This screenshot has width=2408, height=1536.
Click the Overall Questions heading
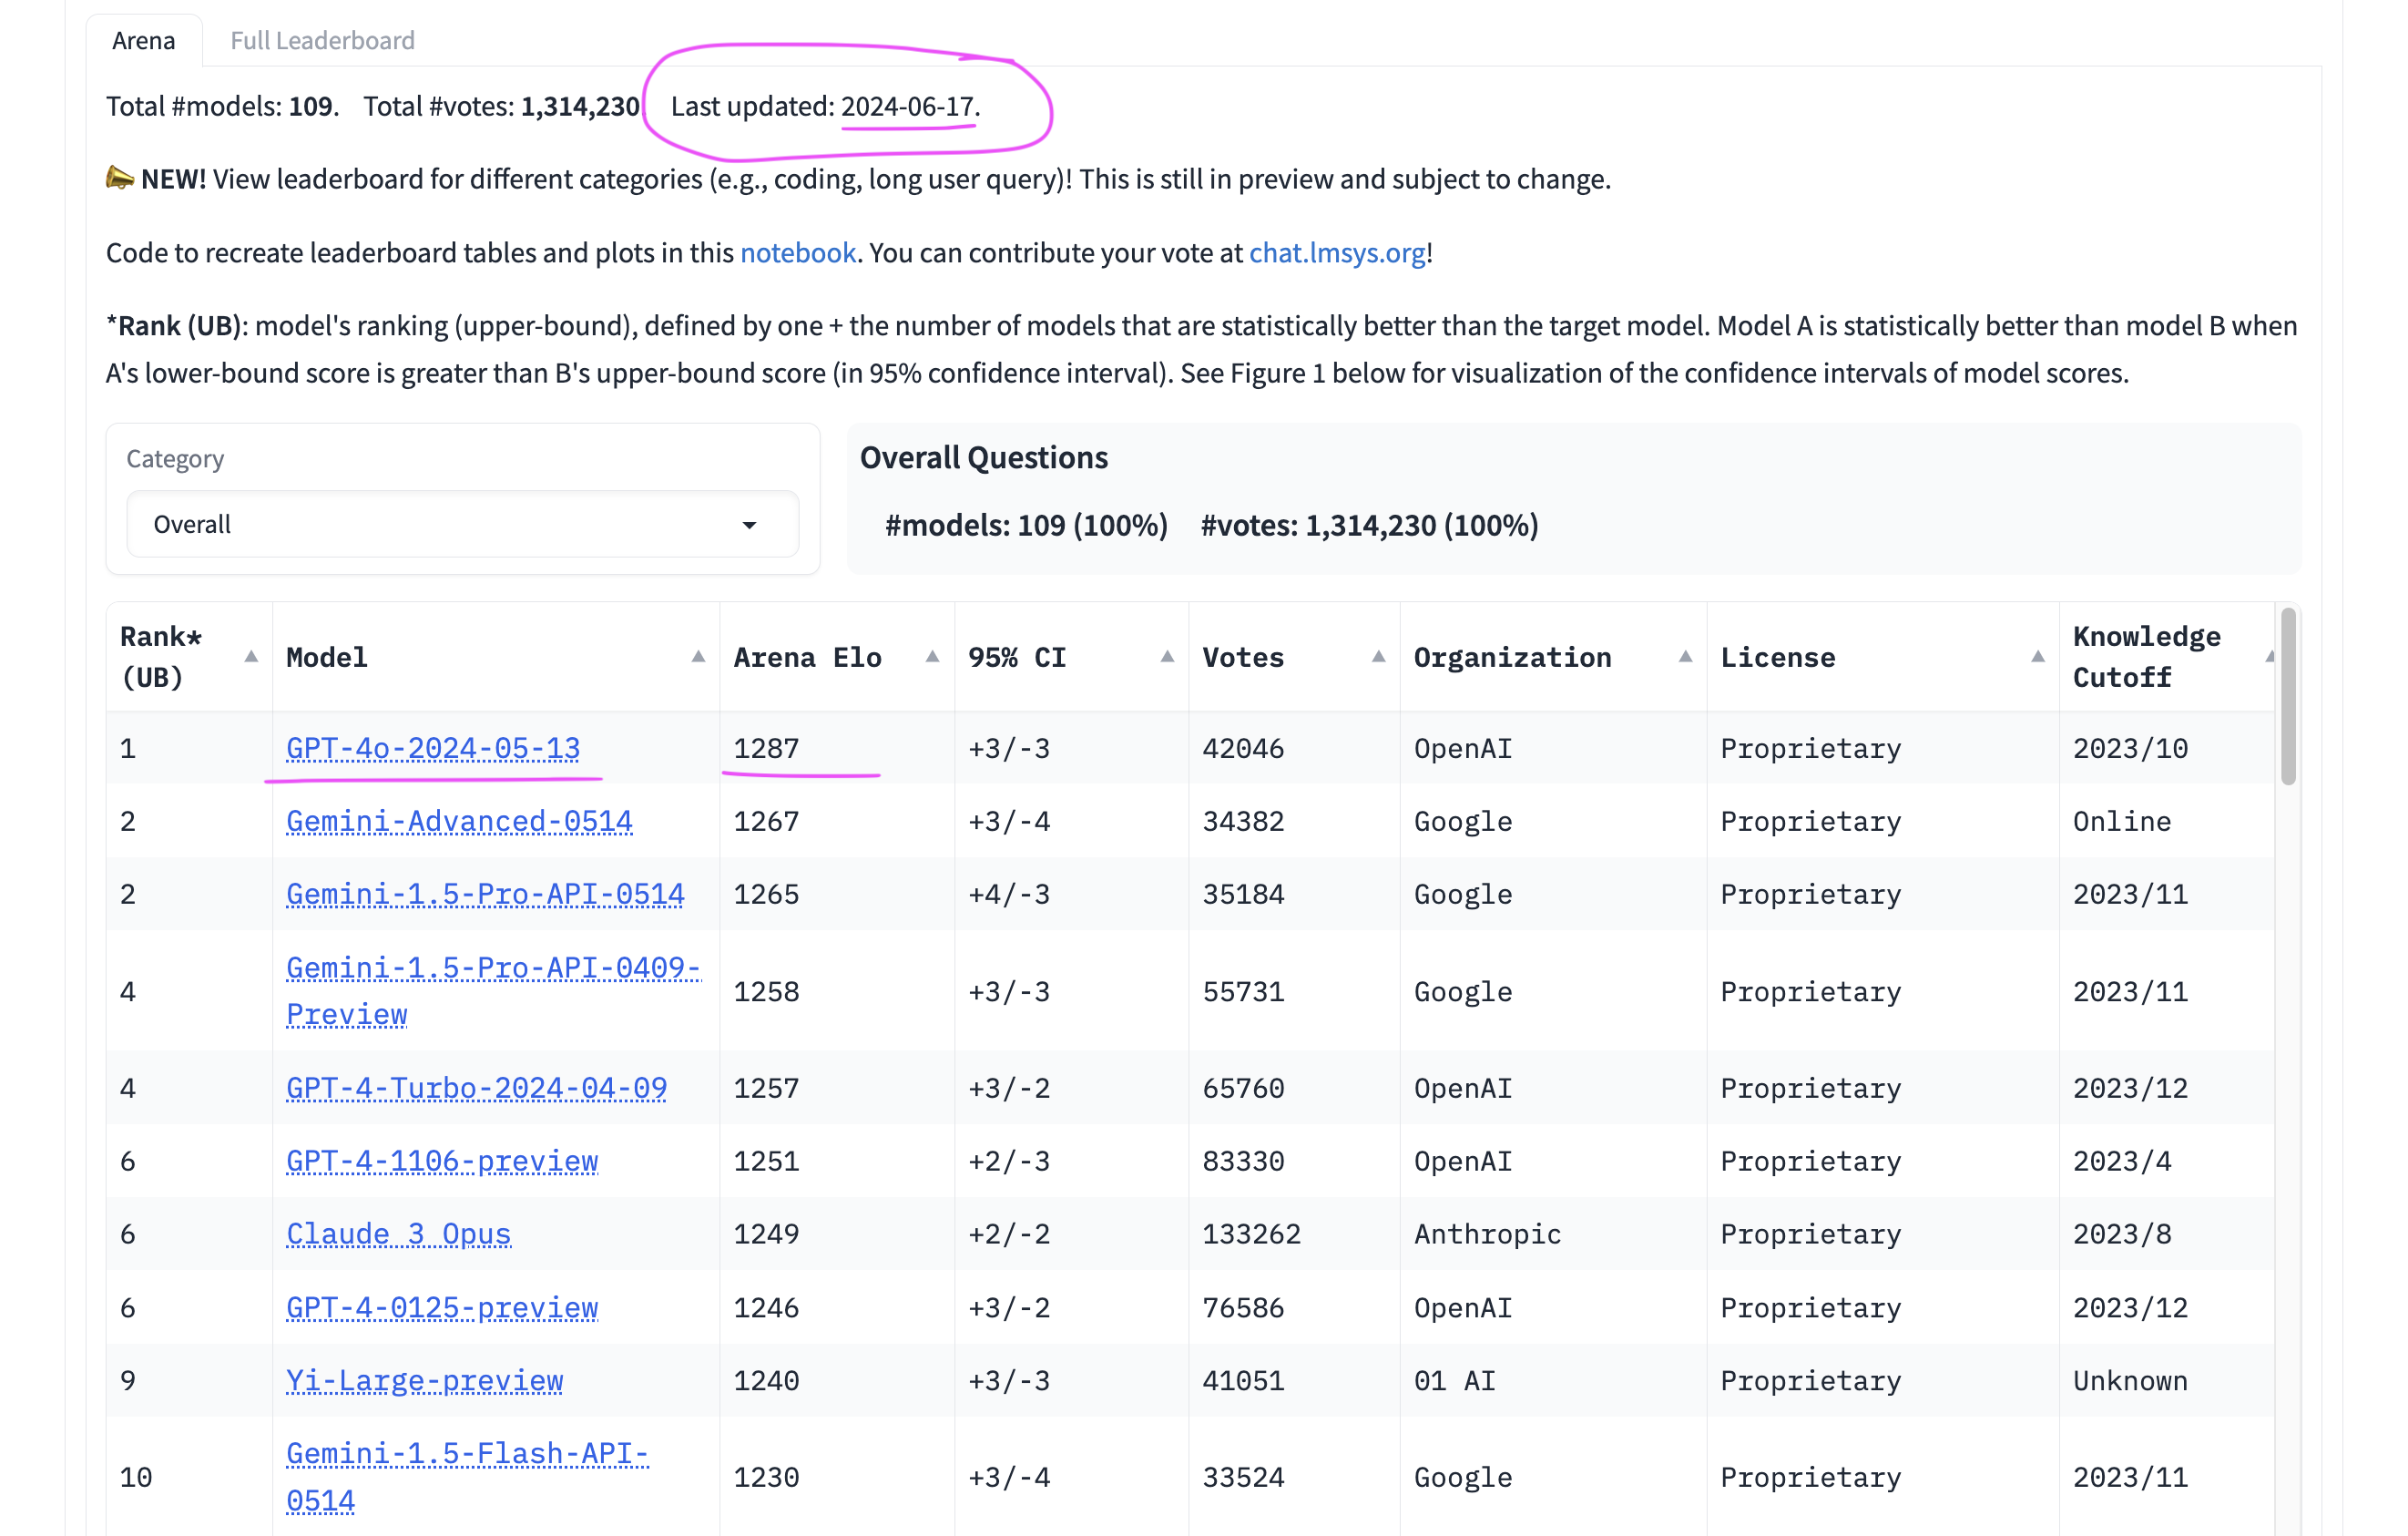click(x=984, y=457)
